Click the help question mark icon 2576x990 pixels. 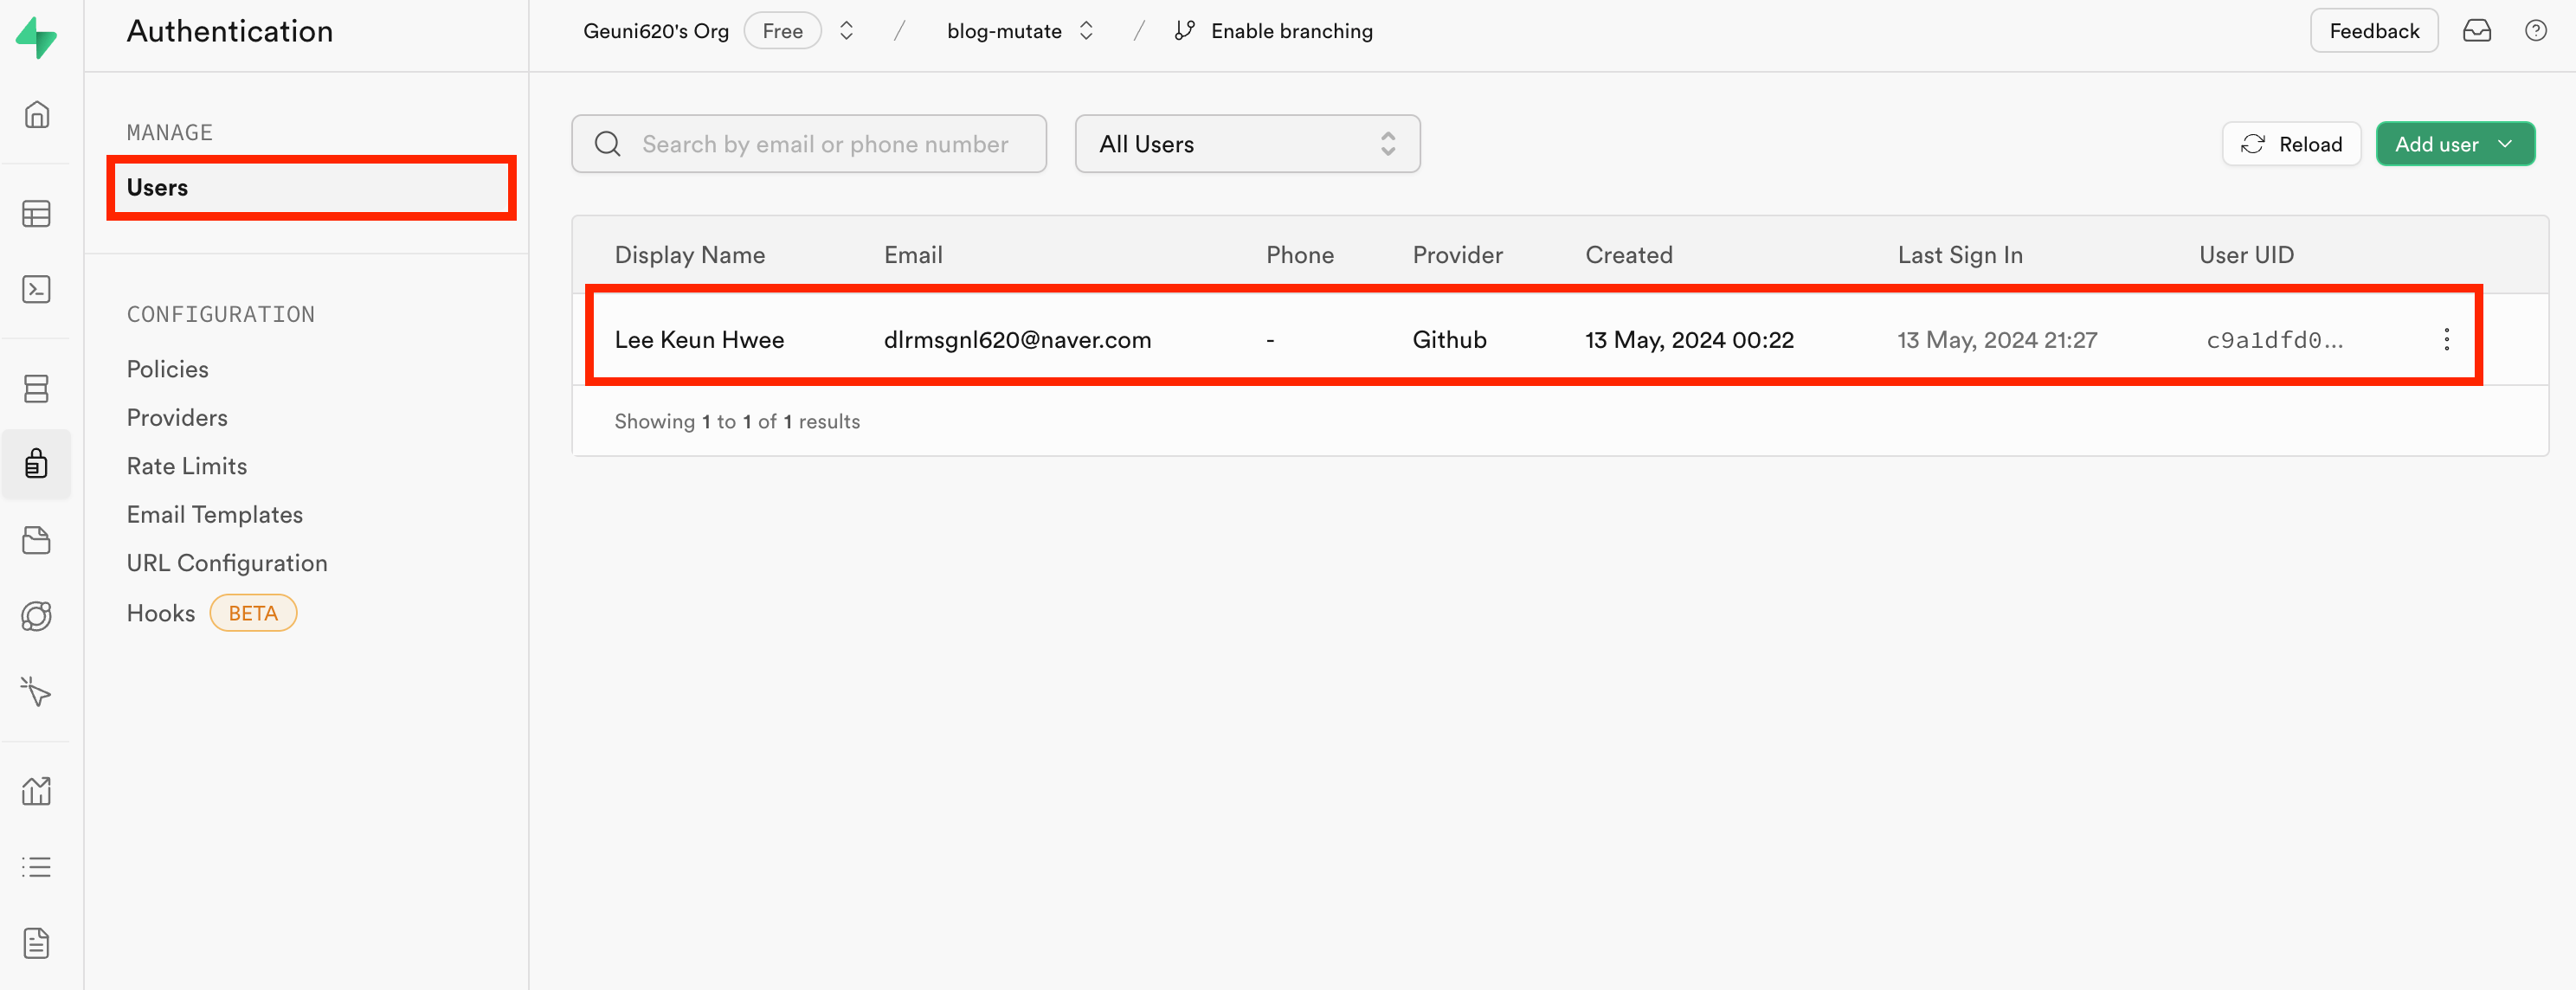click(2535, 31)
